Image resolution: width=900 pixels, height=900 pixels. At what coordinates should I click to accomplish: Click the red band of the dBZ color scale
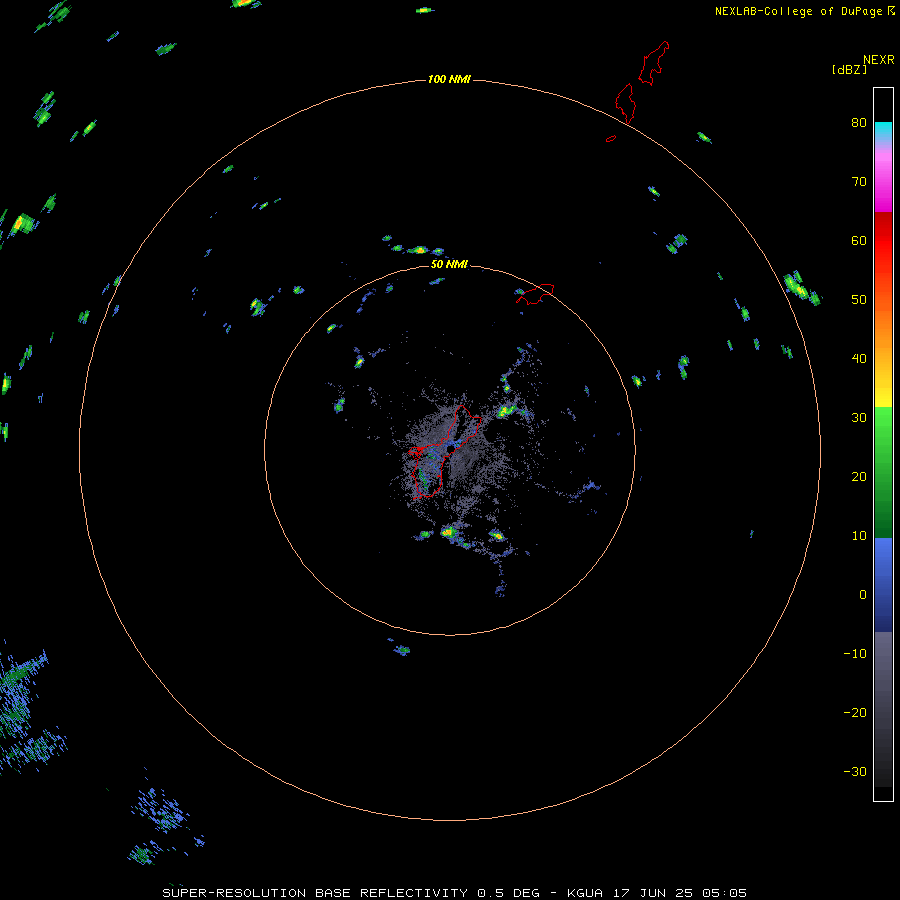[x=883, y=241]
